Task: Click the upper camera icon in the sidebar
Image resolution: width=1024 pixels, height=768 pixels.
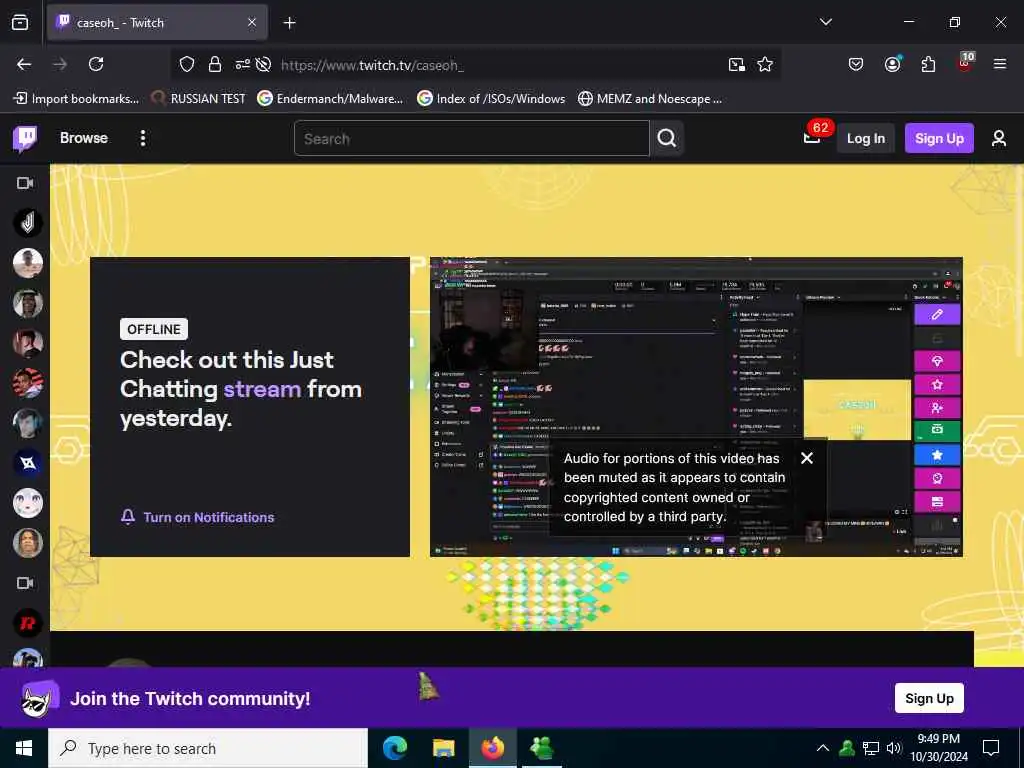Action: 25,184
